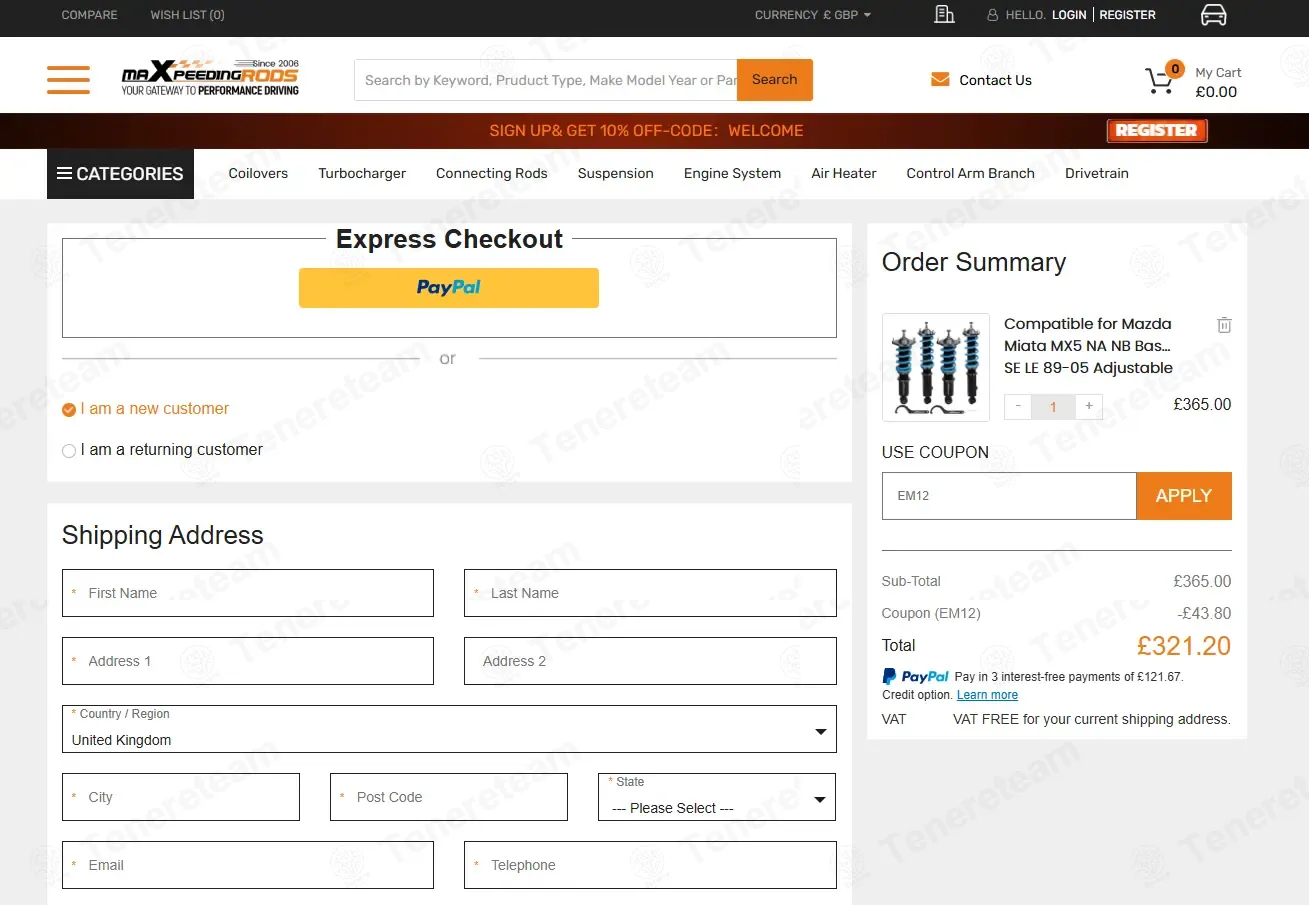This screenshot has height=905, width=1309.
Task: Click the Contact Us envelope icon
Action: tap(940, 80)
